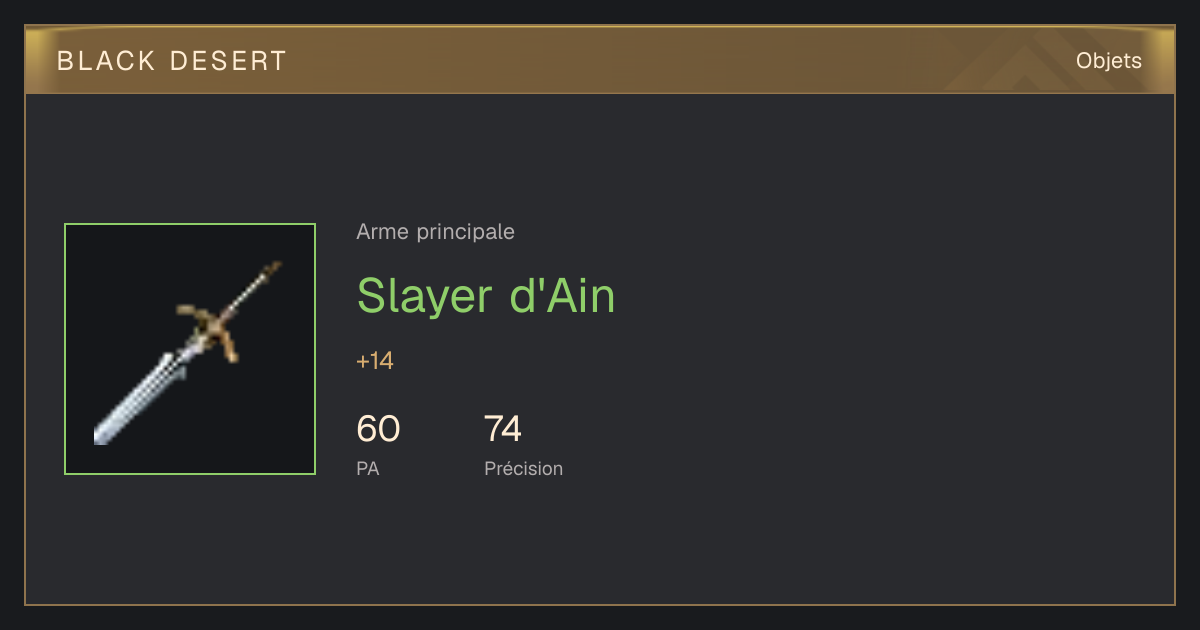The image size is (1200, 630).
Task: Click the blade tip of the sword
Action: pos(101,436)
